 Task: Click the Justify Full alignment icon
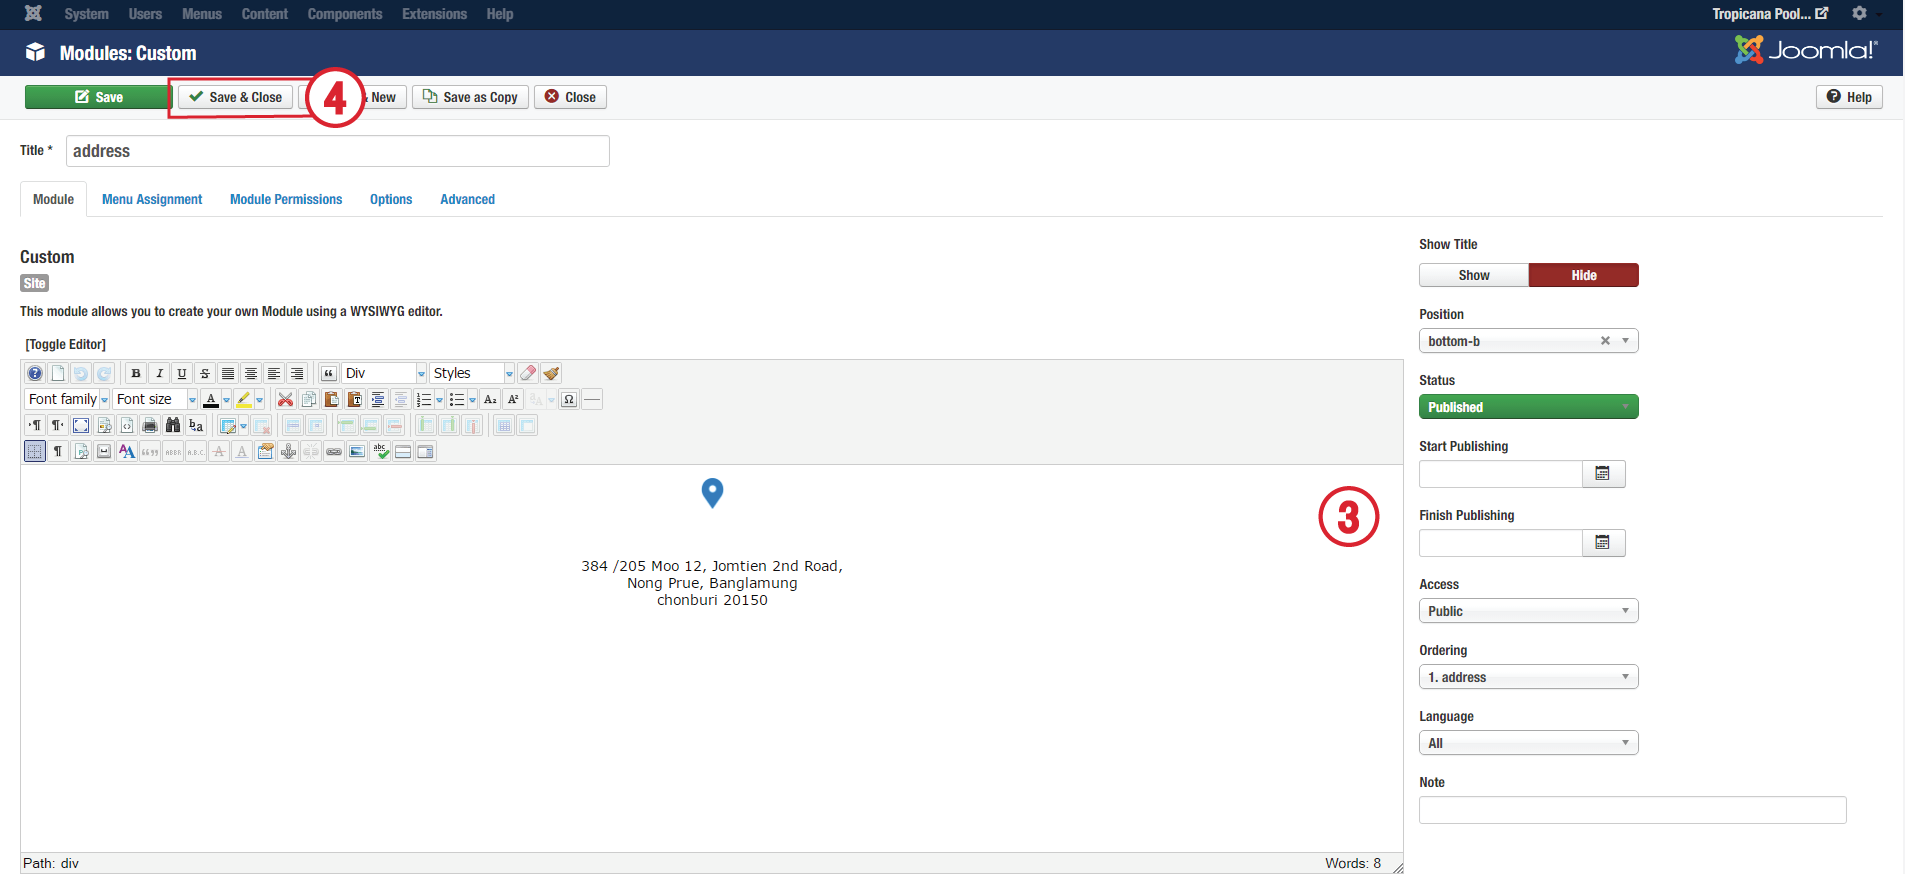point(228,373)
